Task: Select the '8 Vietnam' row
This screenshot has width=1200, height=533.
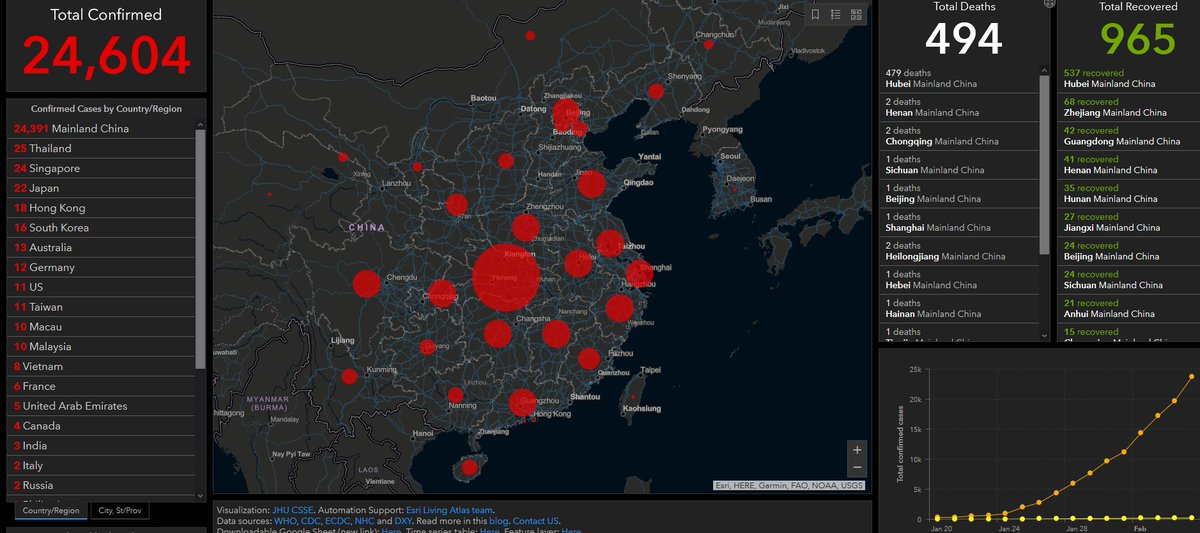Action: pos(101,366)
